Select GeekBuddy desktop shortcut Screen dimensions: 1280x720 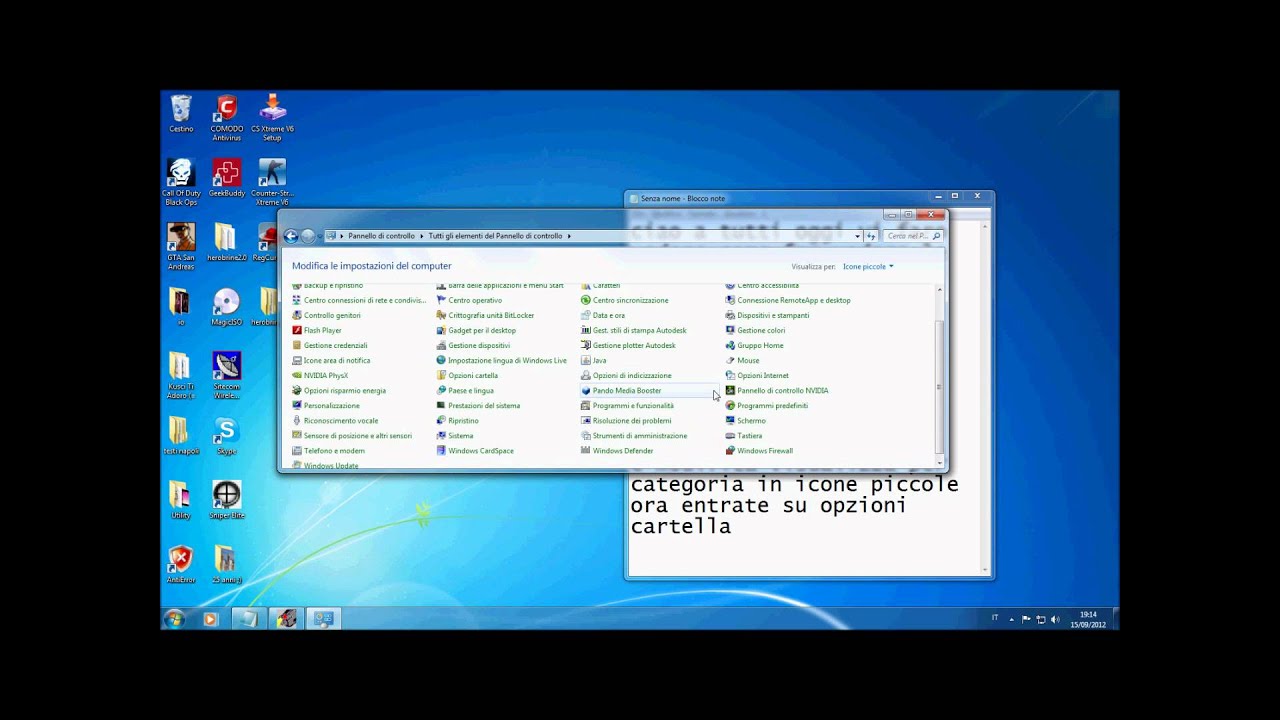[x=227, y=178]
